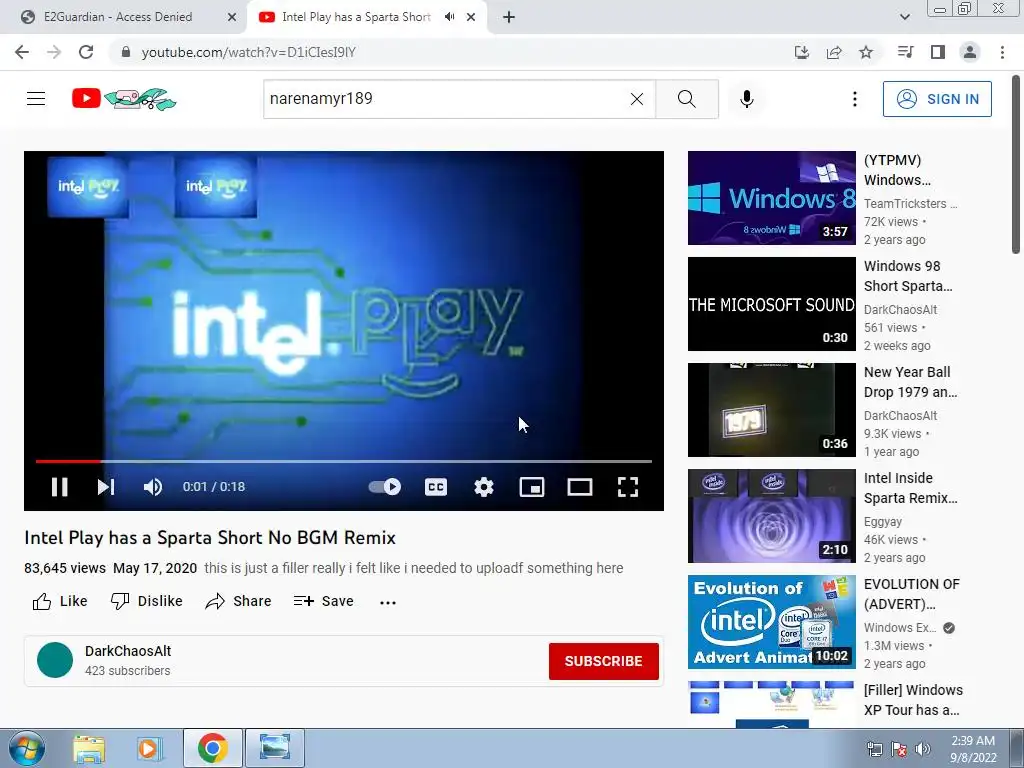Open YouTube settings three-dot menu
Image resolution: width=1024 pixels, height=768 pixels.
pos(854,99)
